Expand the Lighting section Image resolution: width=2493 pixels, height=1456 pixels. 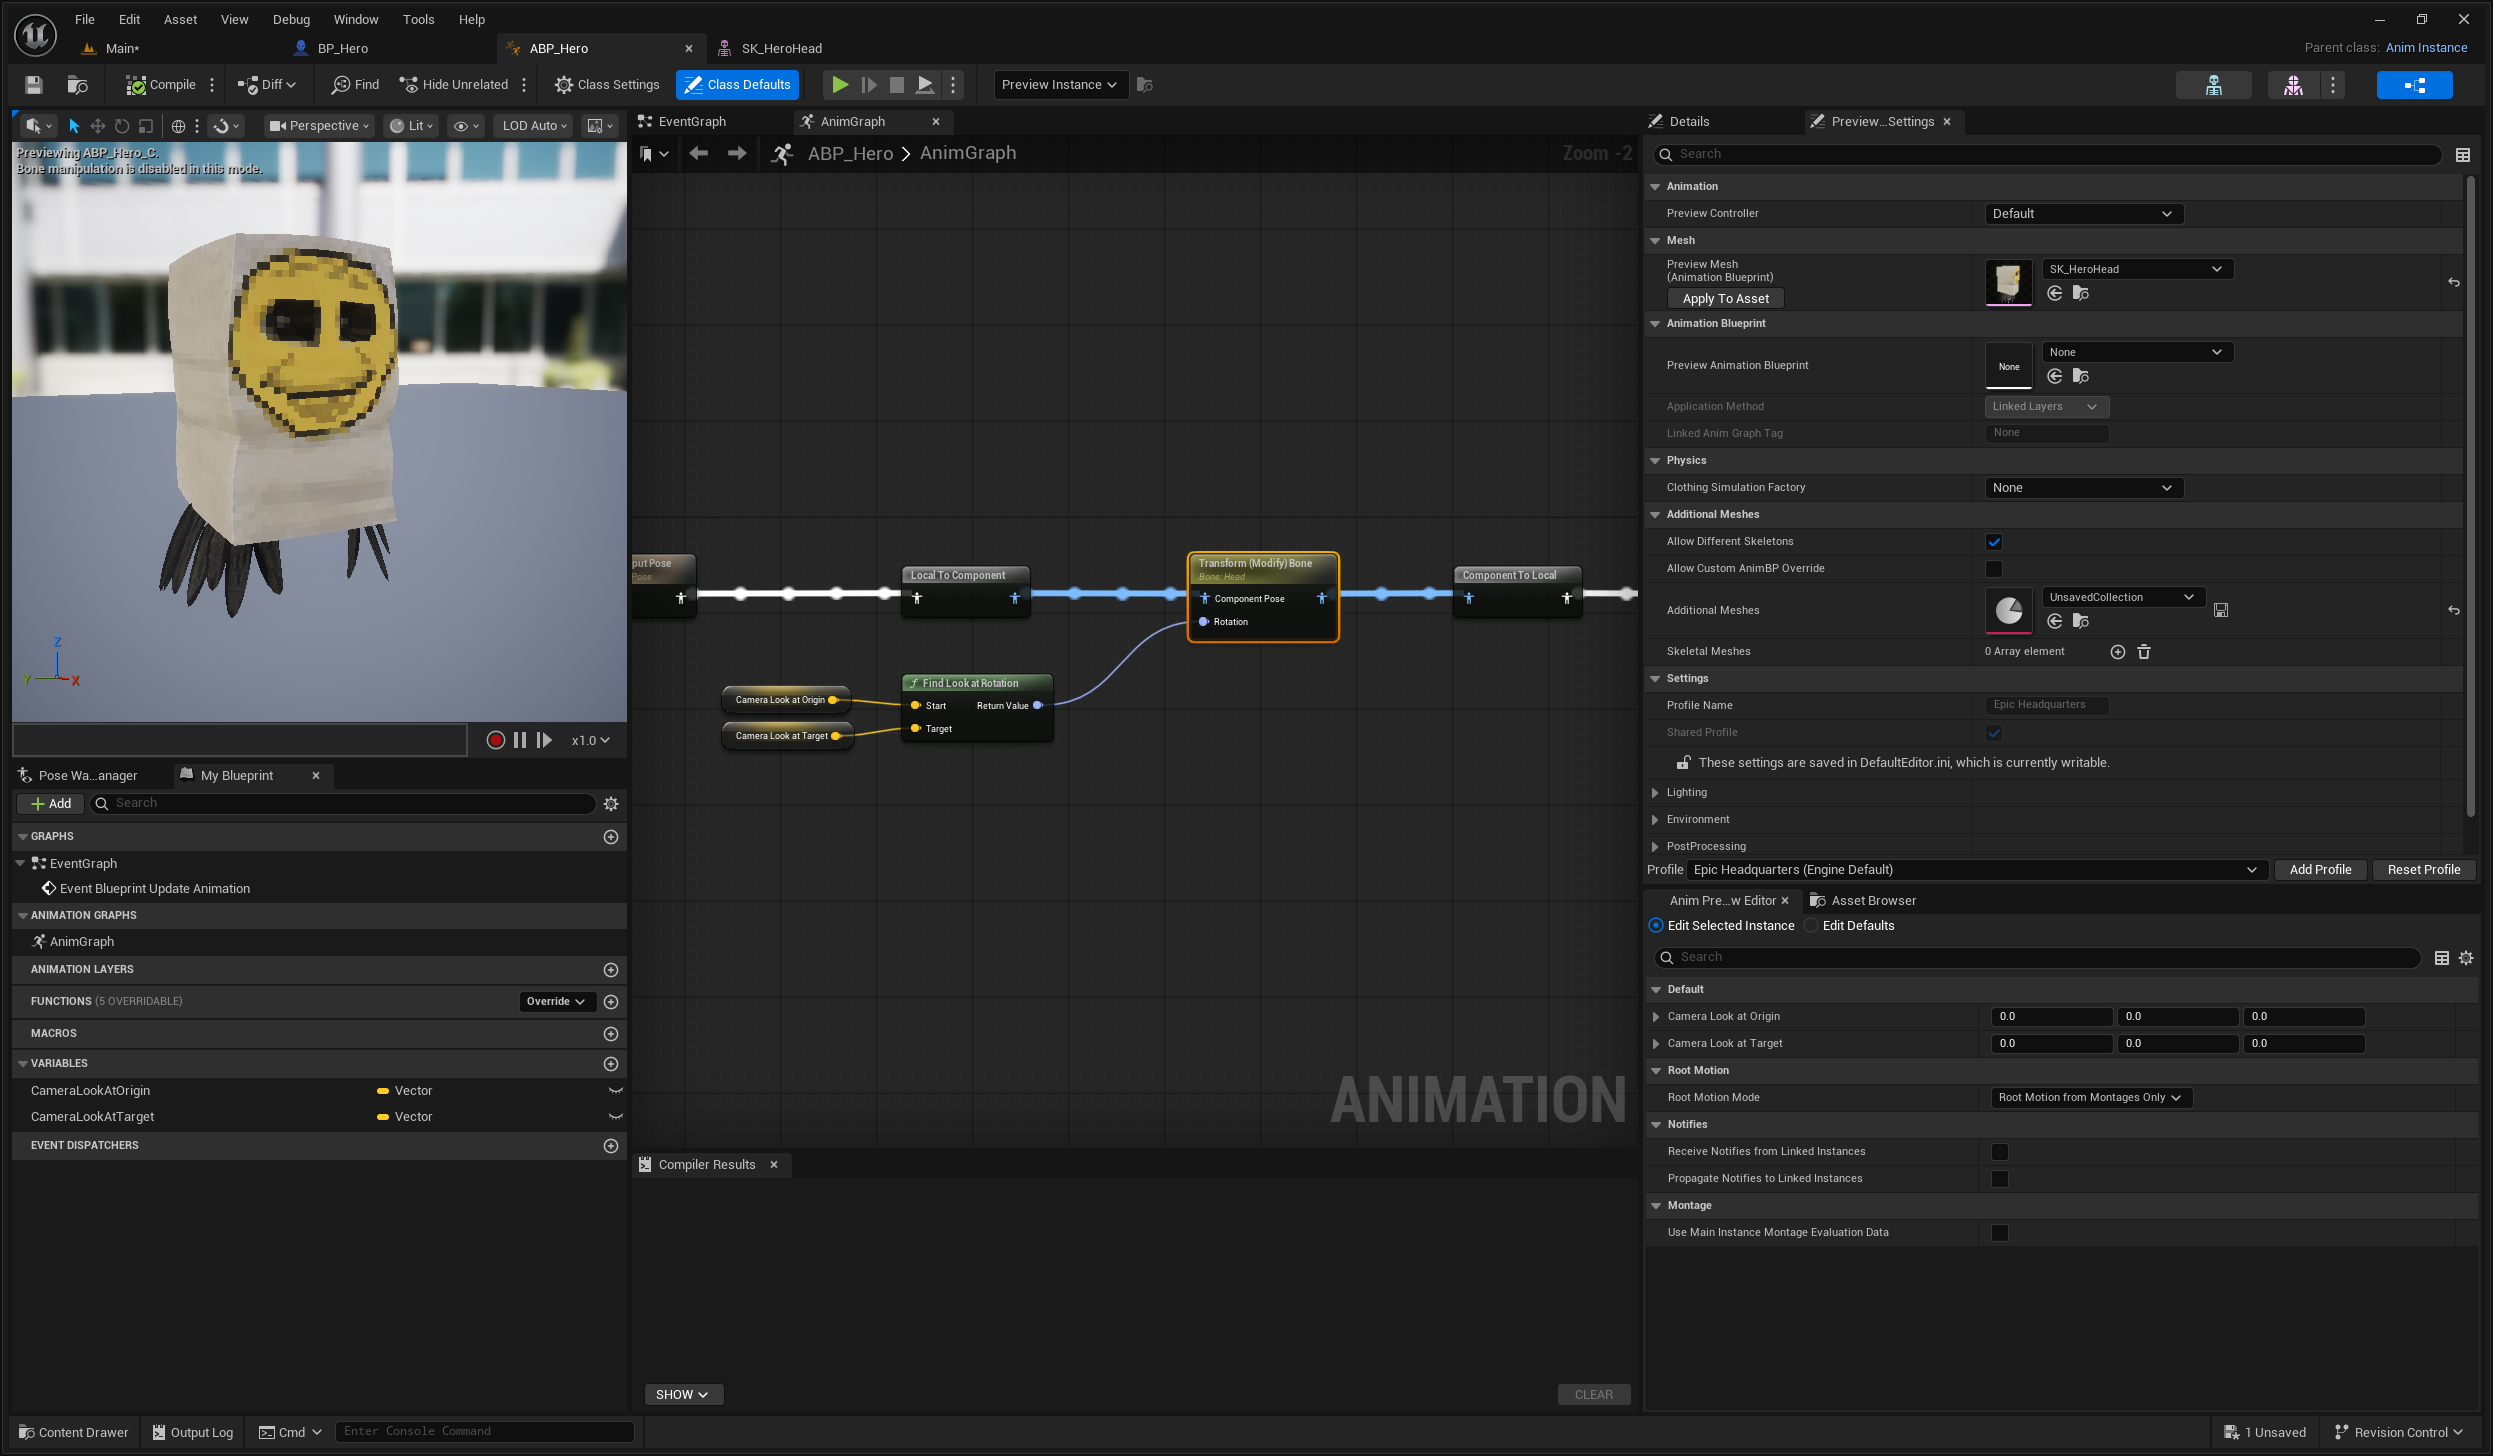coord(1655,793)
